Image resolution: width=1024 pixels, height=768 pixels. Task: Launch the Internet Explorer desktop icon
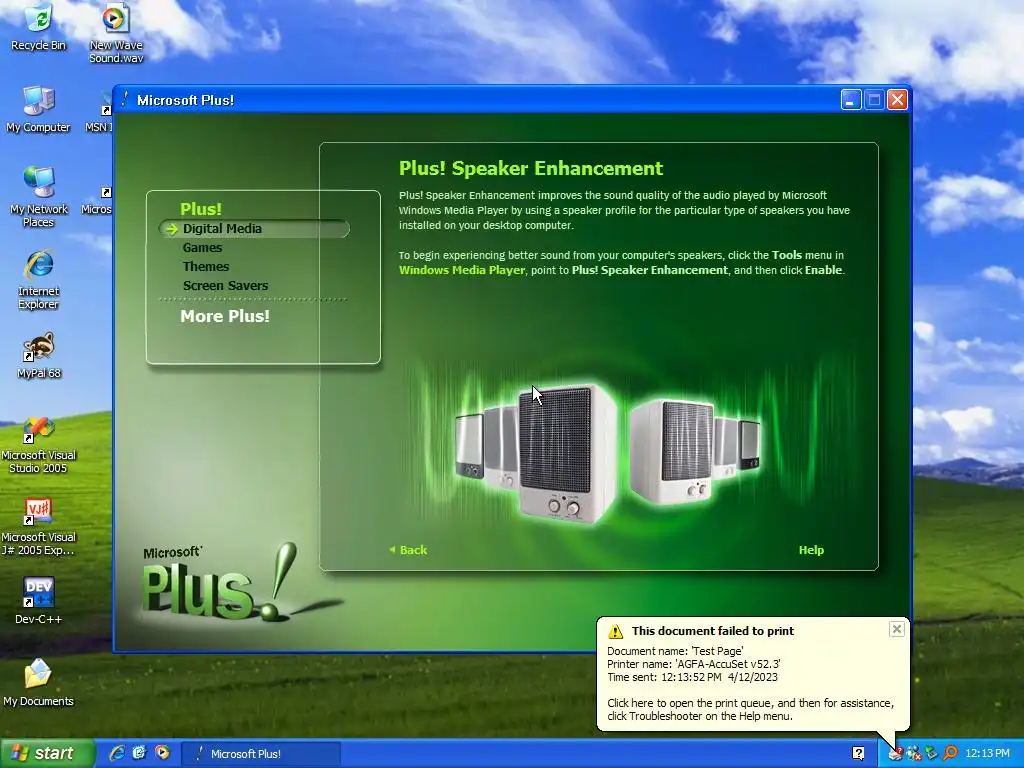coord(39,279)
